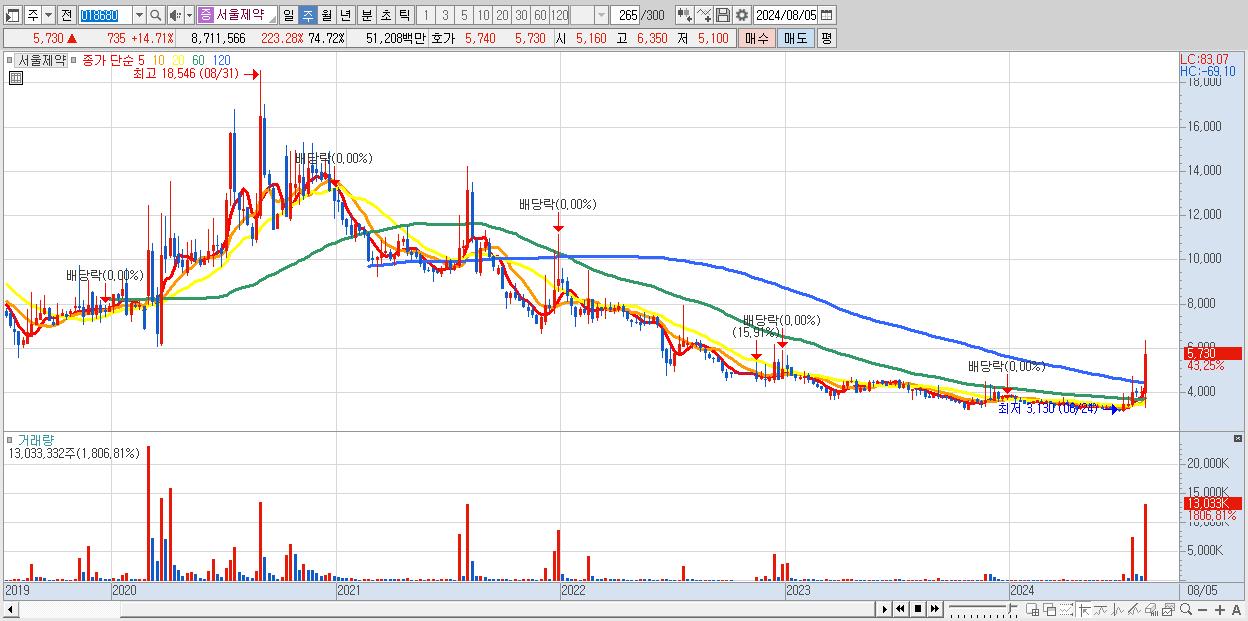Select the 분 minute period toggle
The image size is (1248, 621).
[x=366, y=15]
